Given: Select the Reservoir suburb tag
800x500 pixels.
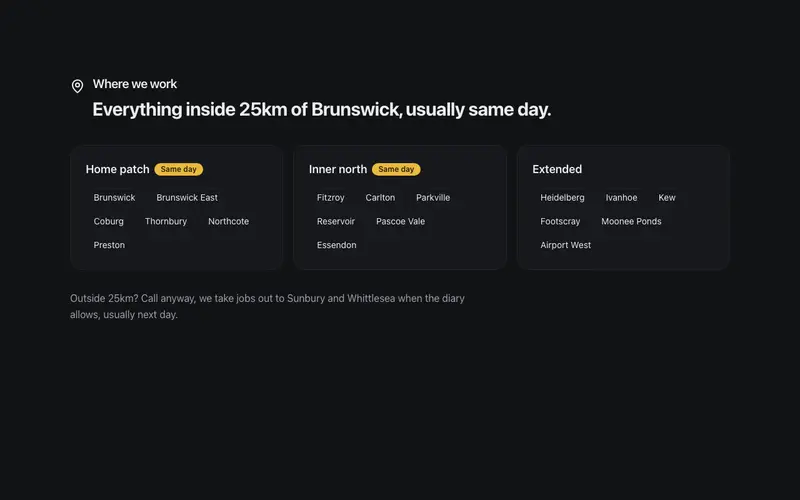Looking at the screenshot, I should (x=336, y=221).
